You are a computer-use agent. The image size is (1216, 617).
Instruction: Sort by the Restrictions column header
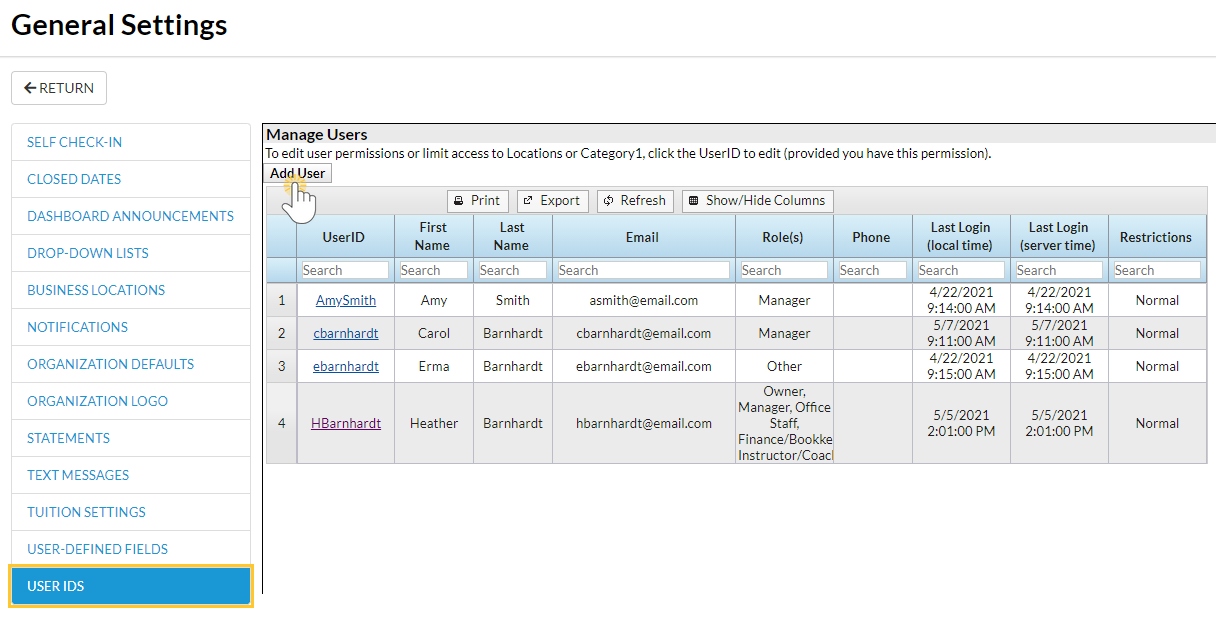[x=1156, y=237]
